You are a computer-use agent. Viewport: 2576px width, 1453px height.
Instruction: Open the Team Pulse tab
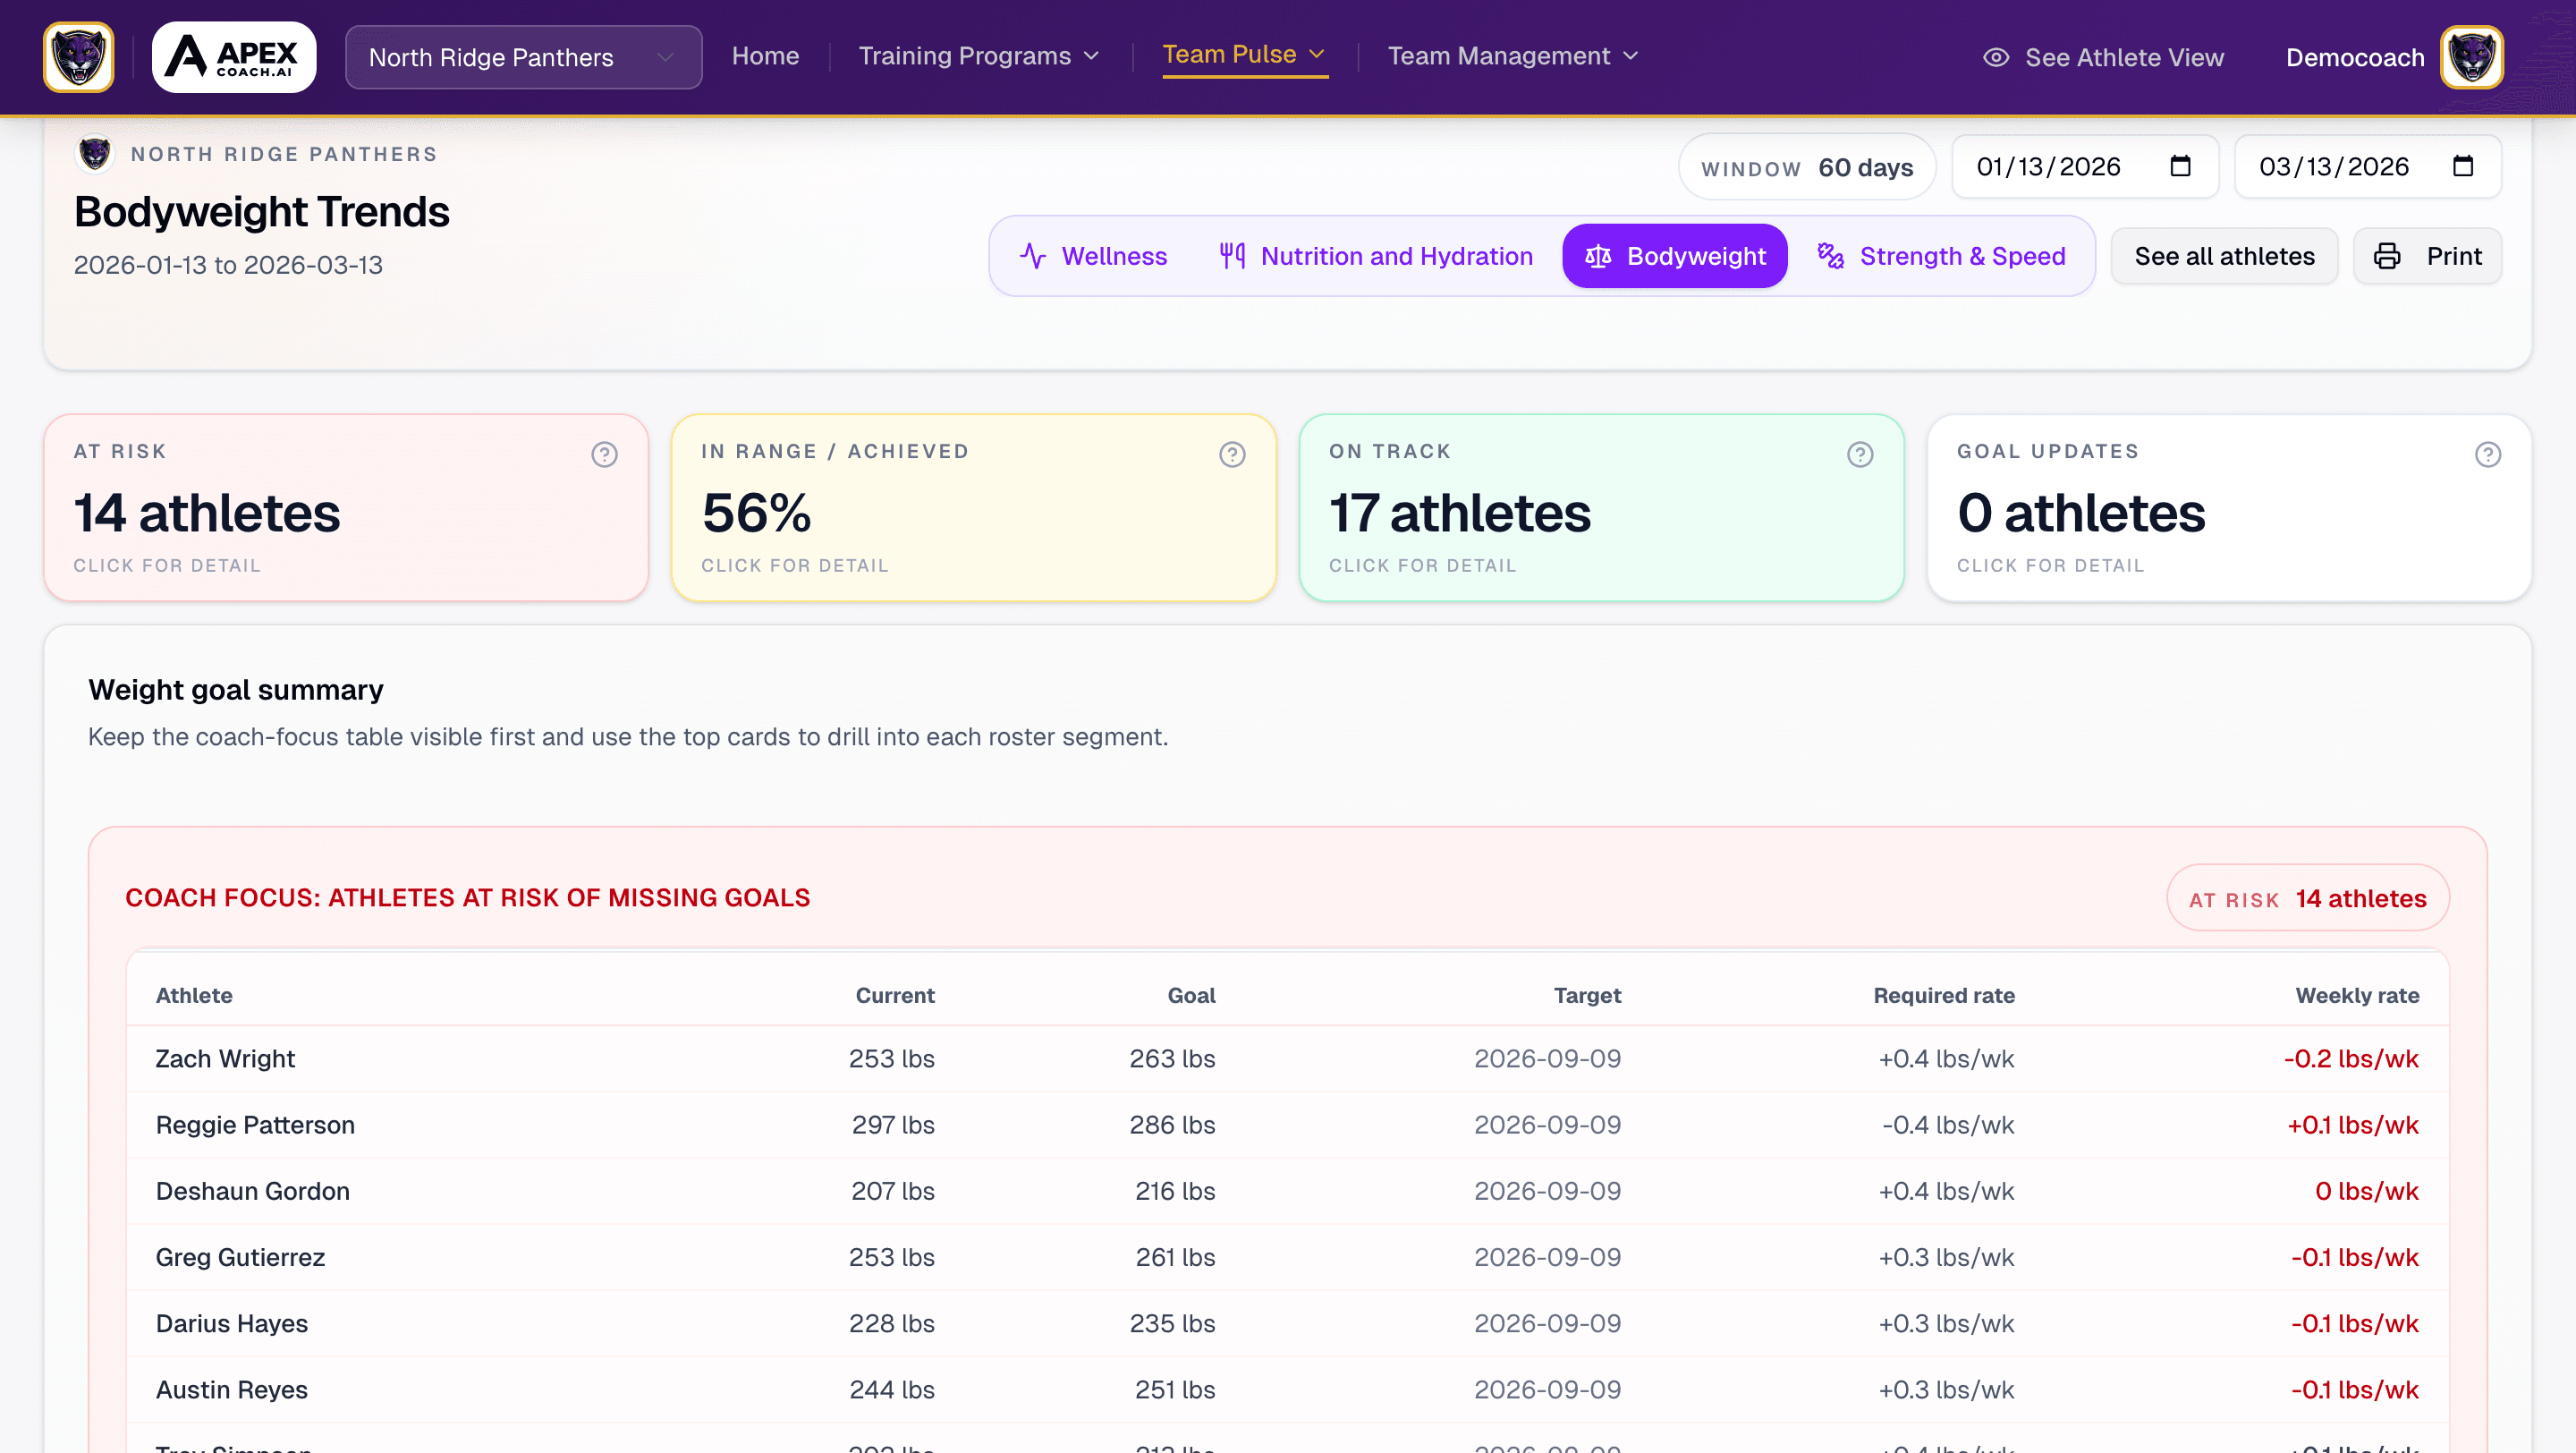[x=1243, y=54]
